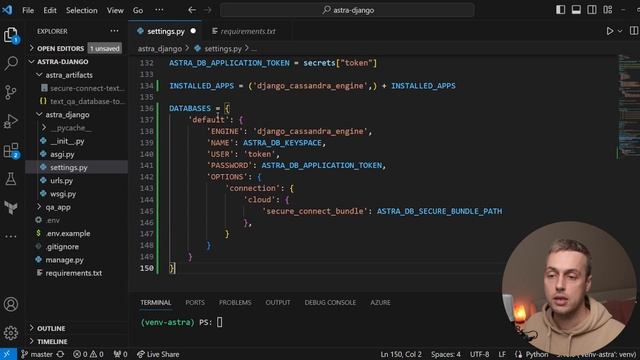The image size is (640, 360).
Task: Switch to the Output panel tab
Action: [x=278, y=302]
